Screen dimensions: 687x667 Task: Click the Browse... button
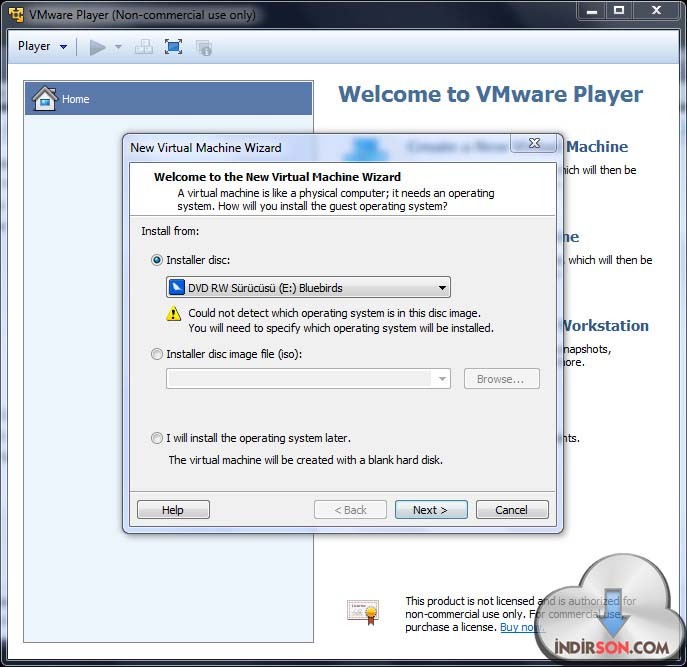pyautogui.click(x=502, y=379)
